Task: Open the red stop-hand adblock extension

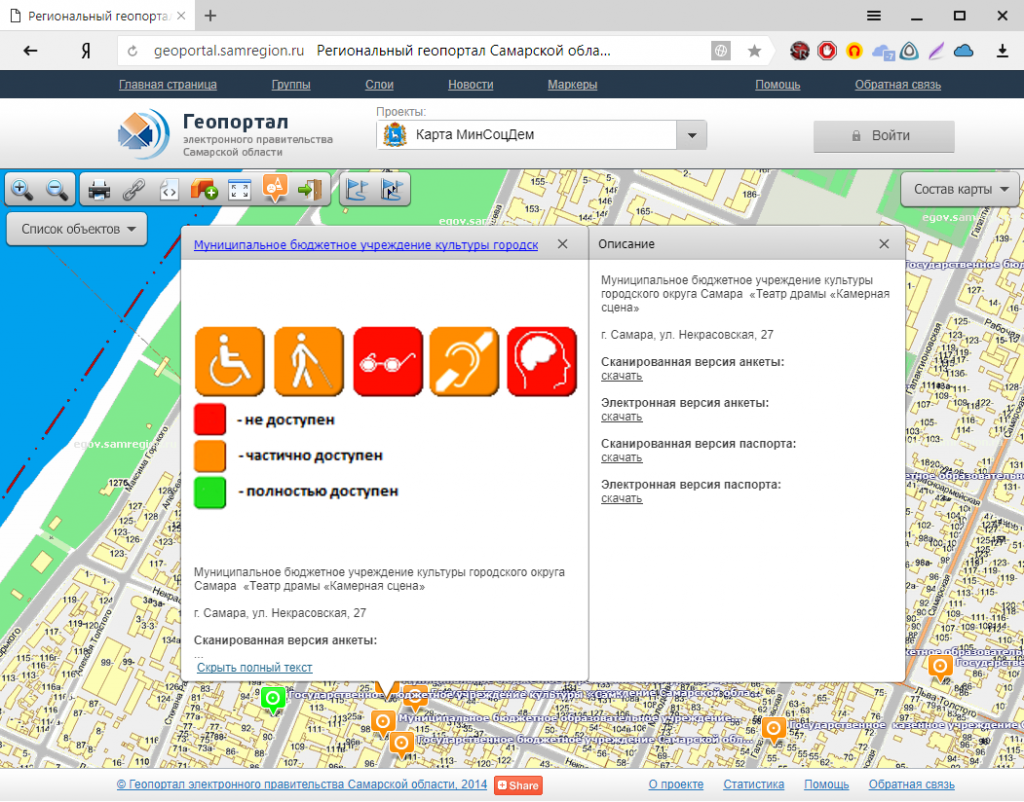Action: click(x=827, y=51)
